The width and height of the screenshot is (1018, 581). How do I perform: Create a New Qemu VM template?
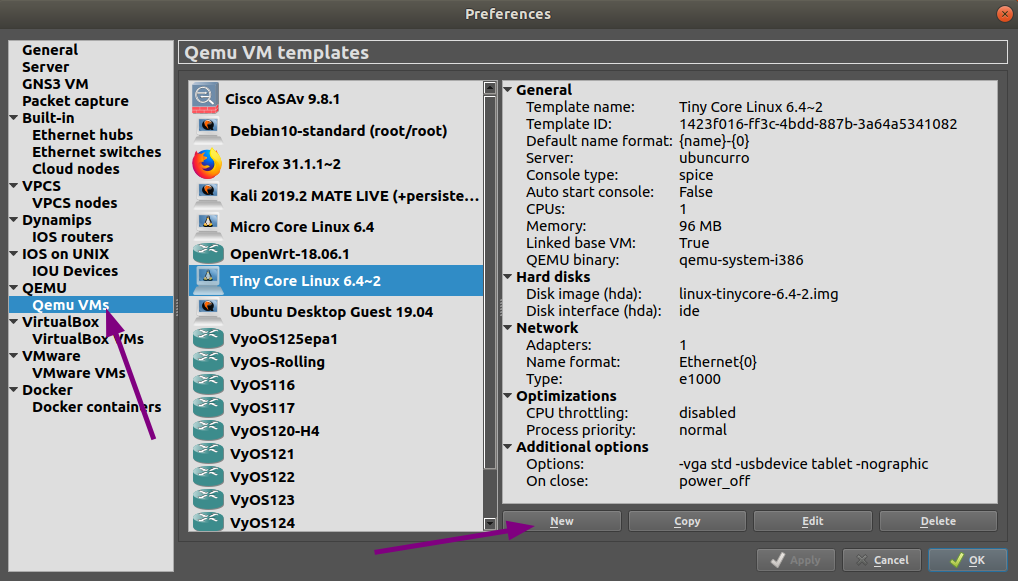point(561,521)
